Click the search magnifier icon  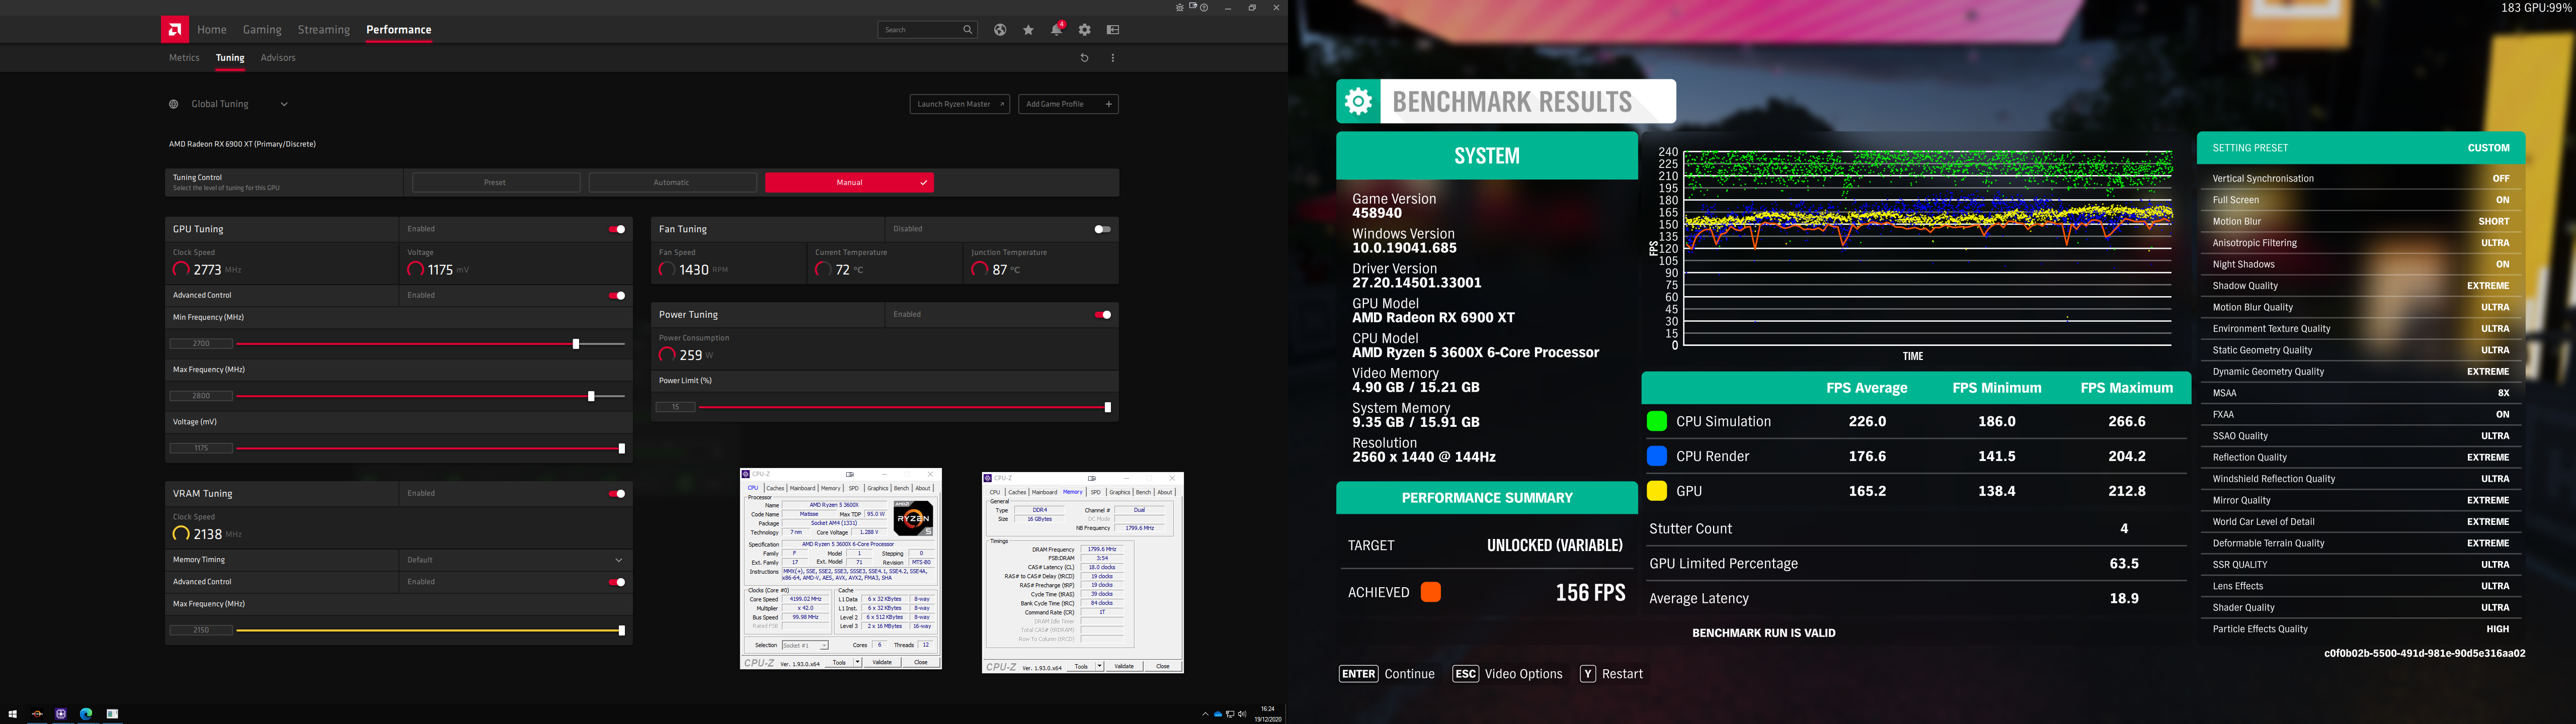[967, 30]
